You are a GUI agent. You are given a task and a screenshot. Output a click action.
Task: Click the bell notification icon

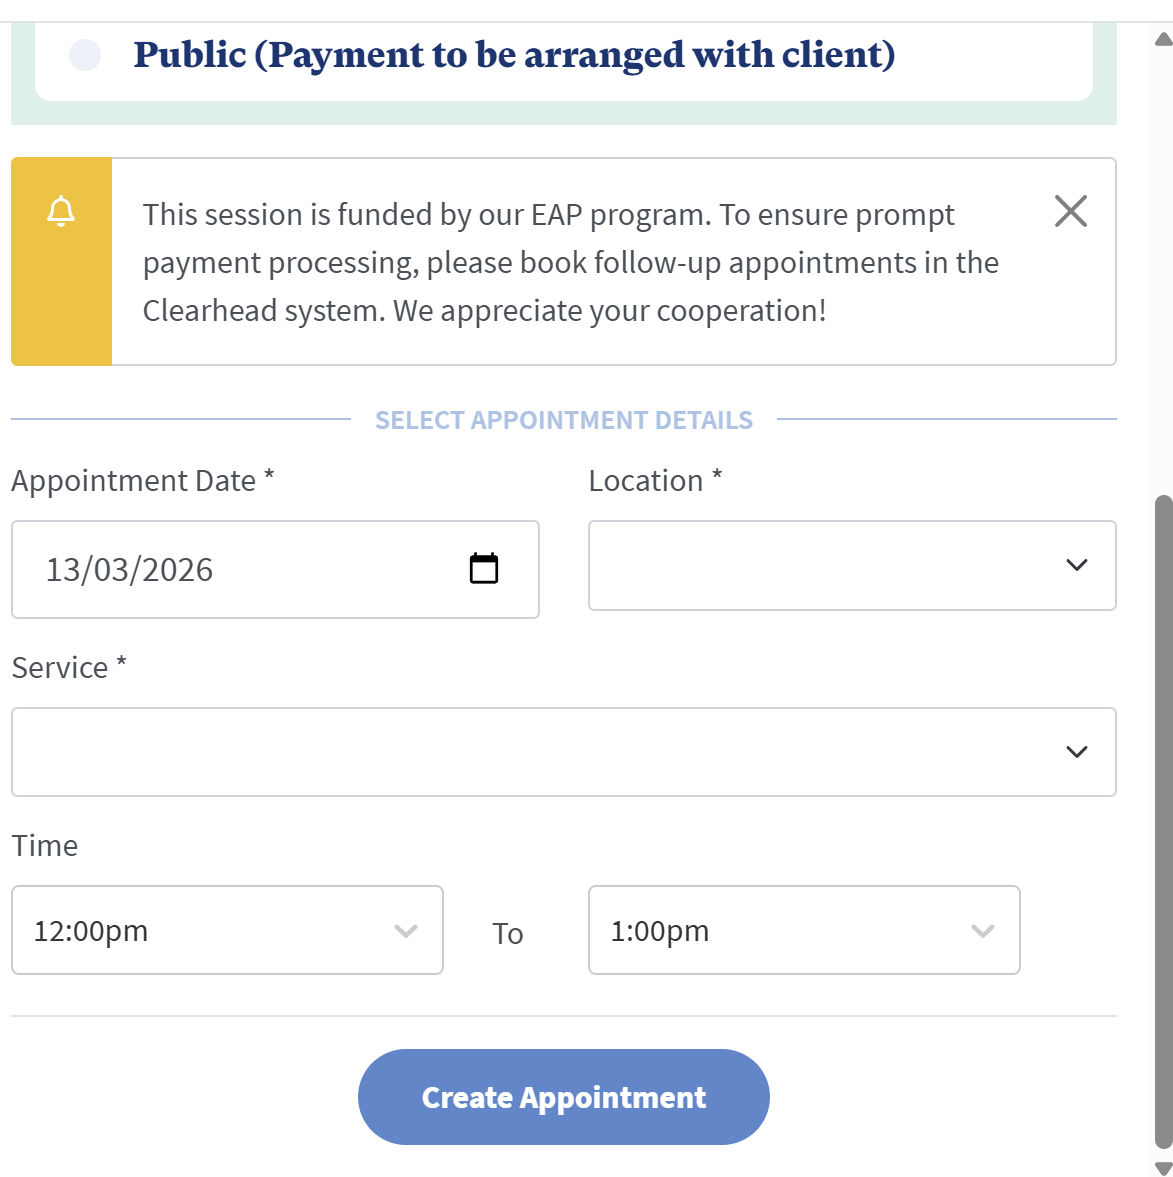[62, 212]
